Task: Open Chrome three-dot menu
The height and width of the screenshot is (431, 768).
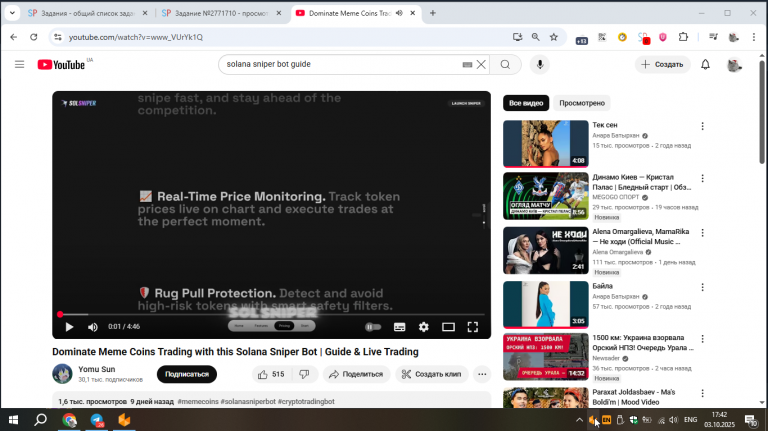Action: pyautogui.click(x=754, y=37)
